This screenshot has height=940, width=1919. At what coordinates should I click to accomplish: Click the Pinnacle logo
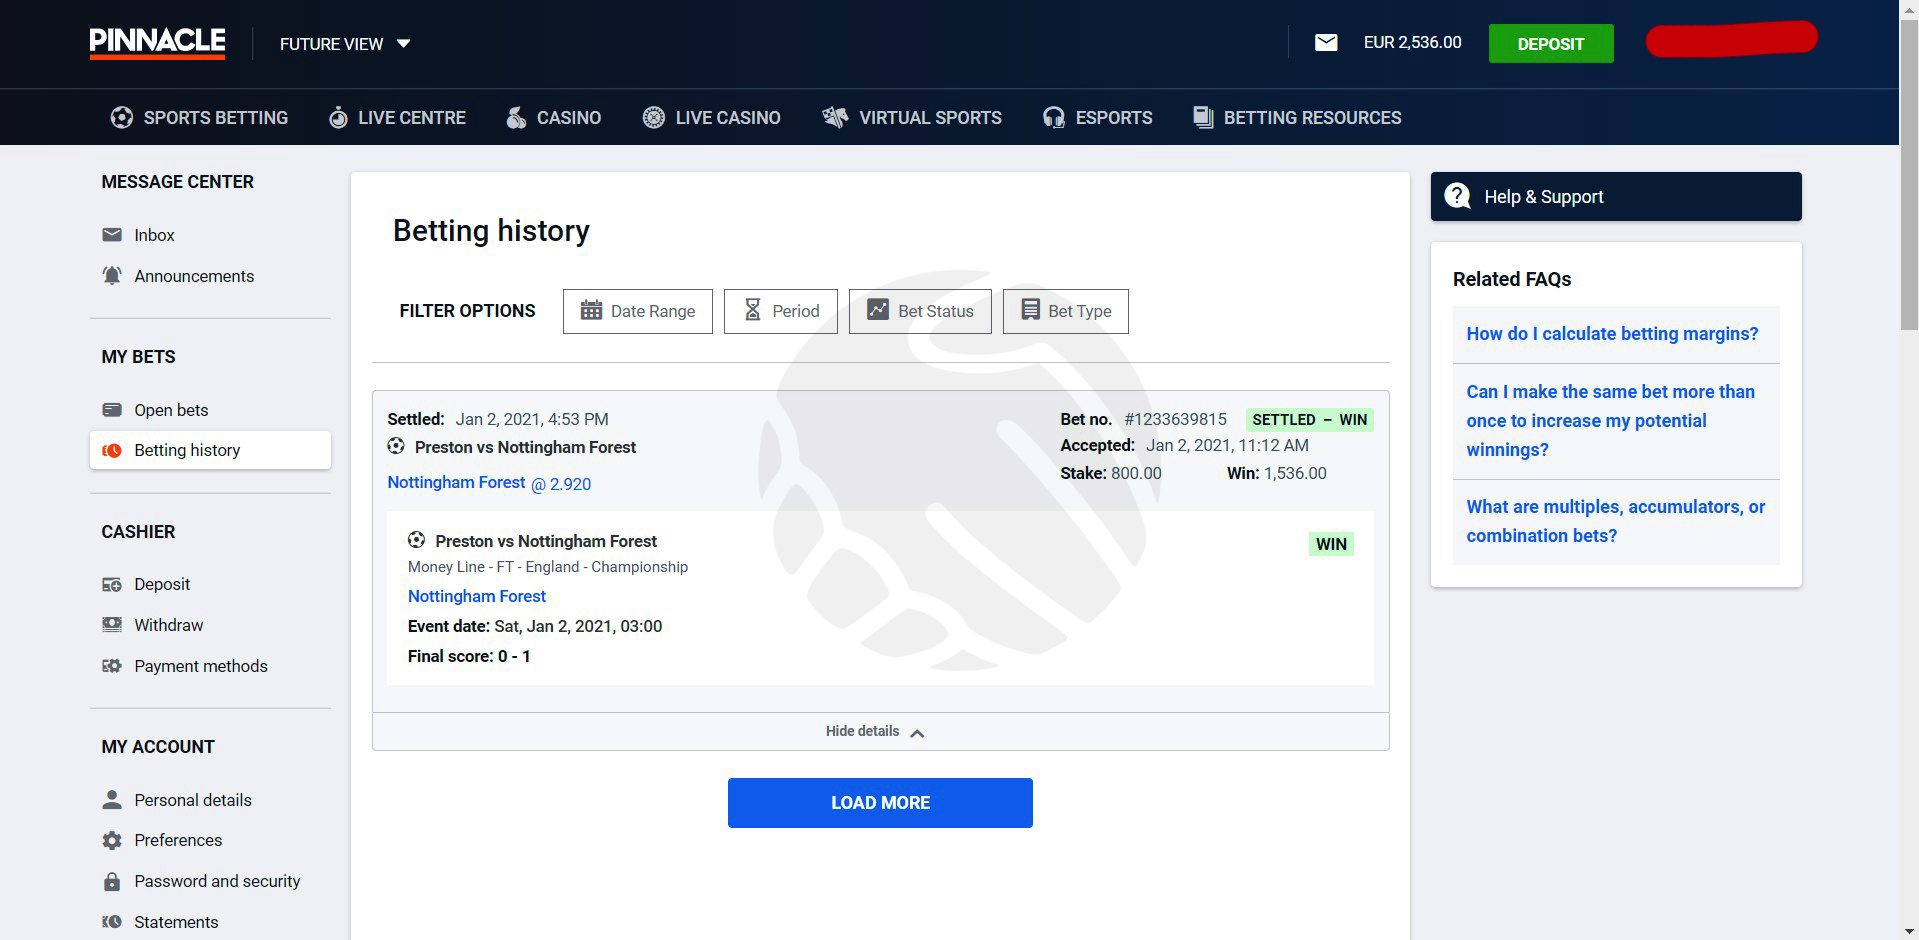157,43
